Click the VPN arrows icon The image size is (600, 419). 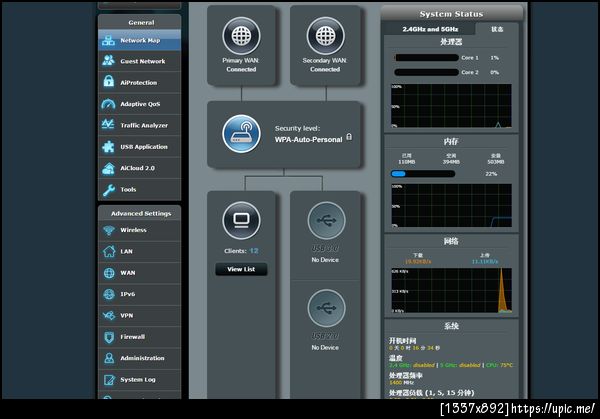109,315
